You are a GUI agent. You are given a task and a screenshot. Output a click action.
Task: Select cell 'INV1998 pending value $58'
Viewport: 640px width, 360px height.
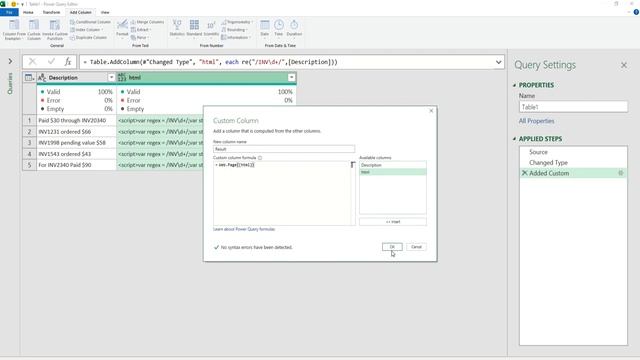tap(76, 143)
